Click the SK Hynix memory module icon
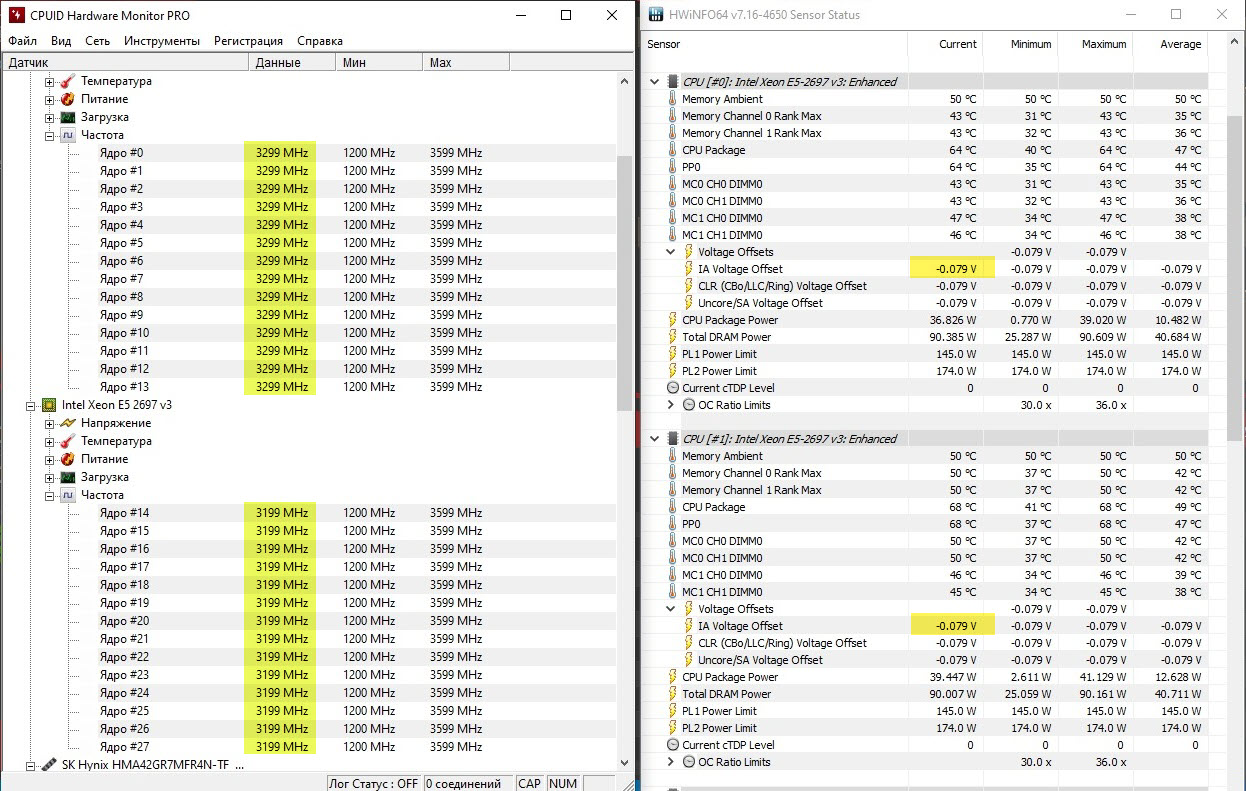The image size is (1246, 791). (48, 765)
